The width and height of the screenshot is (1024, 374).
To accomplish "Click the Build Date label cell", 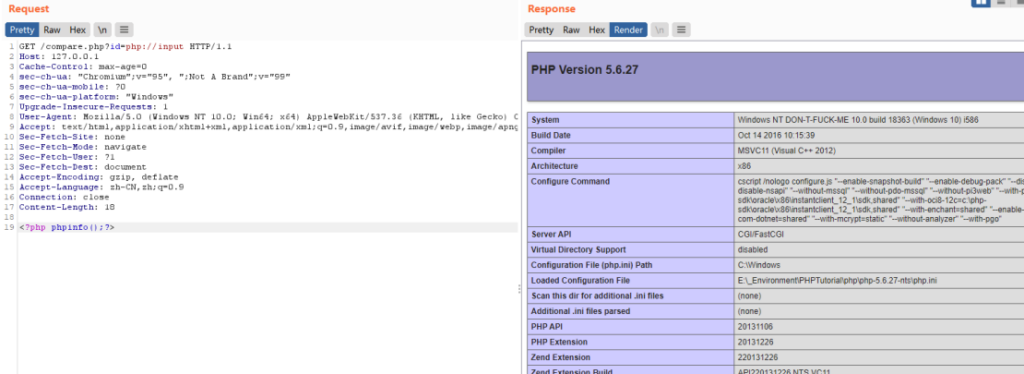I will pyautogui.click(x=631, y=135).
